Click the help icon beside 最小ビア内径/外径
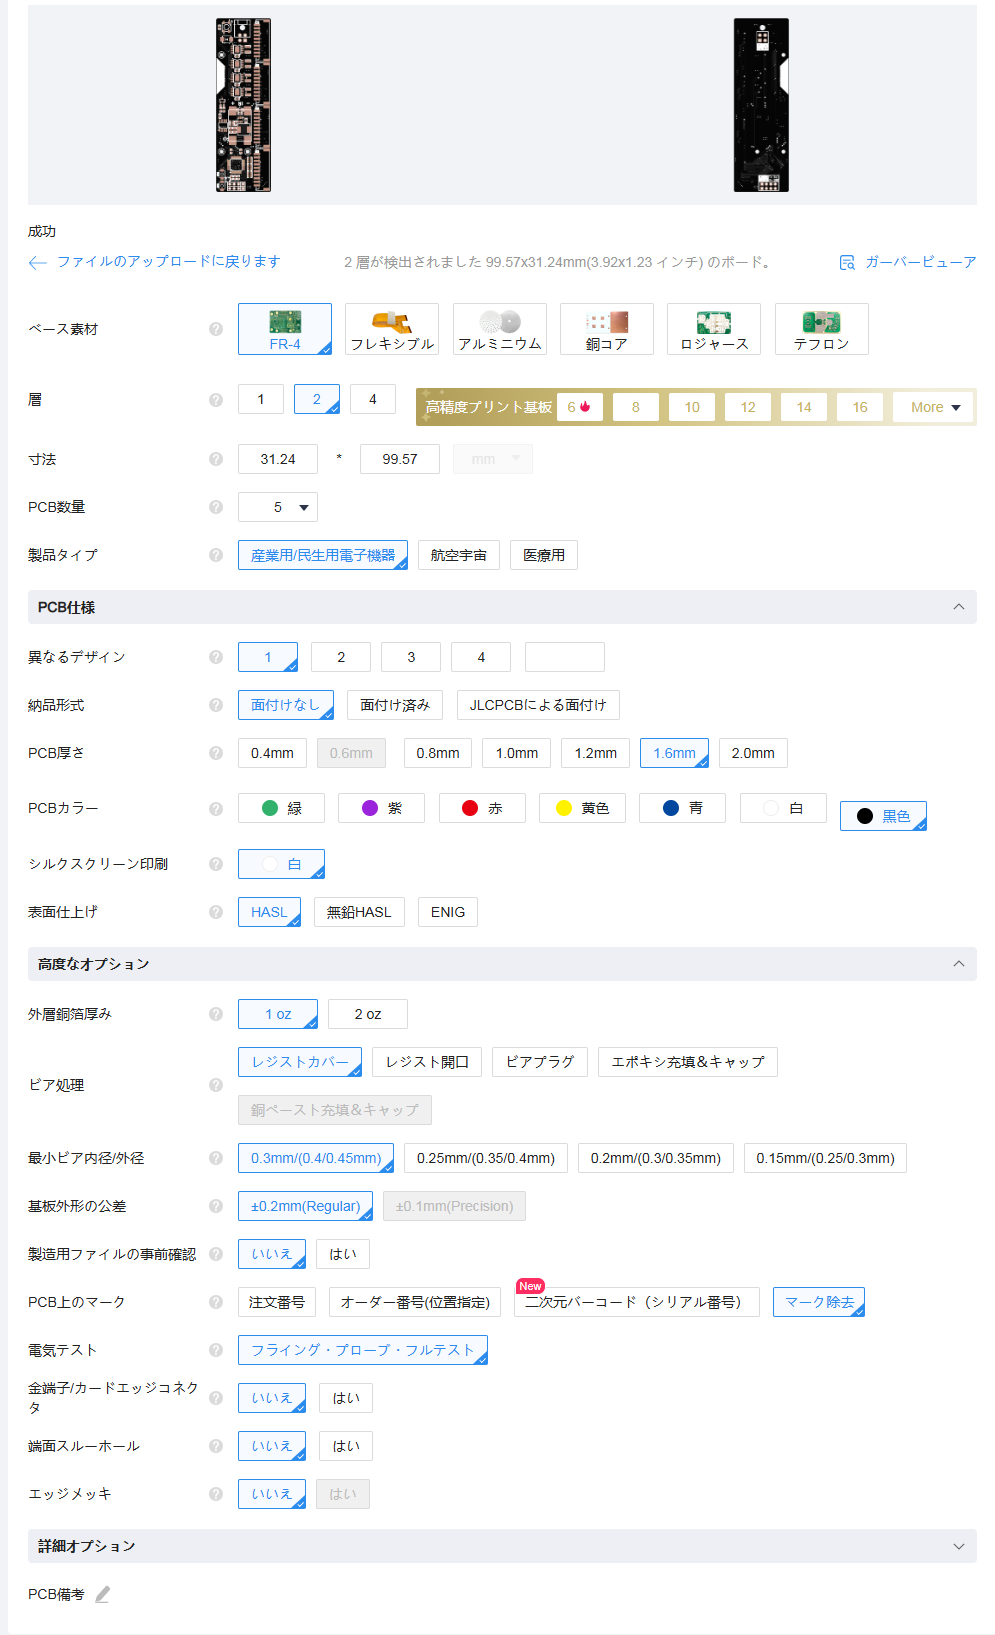The width and height of the screenshot is (995, 1635). 216,1158
